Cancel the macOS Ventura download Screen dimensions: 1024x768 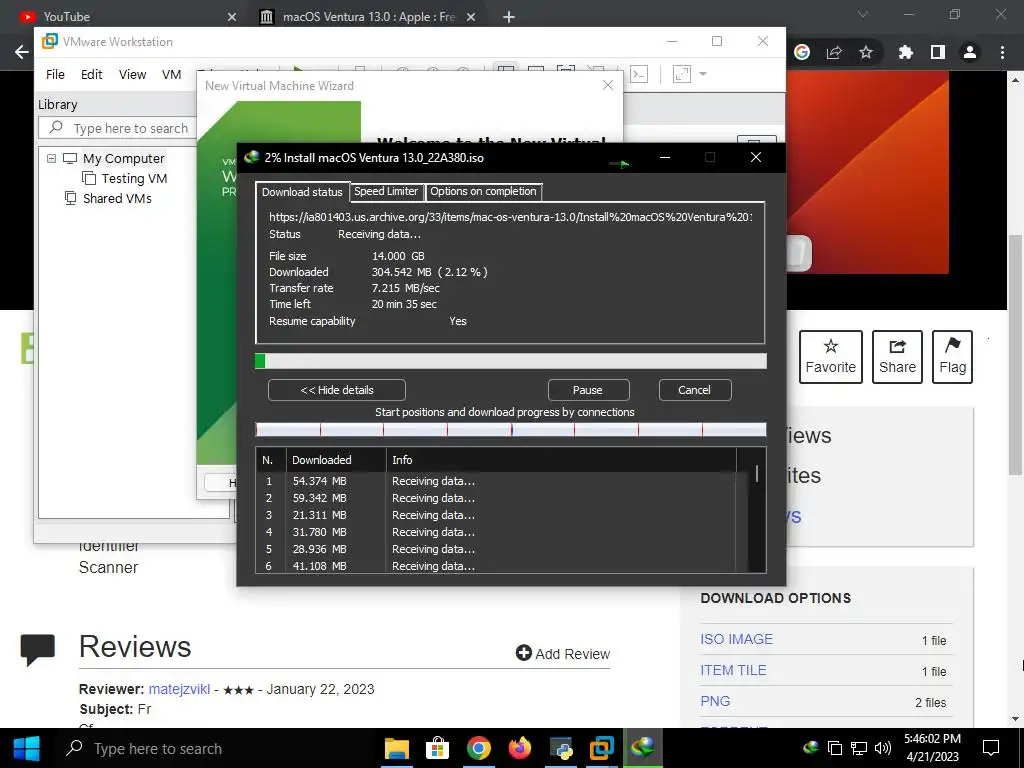point(694,390)
